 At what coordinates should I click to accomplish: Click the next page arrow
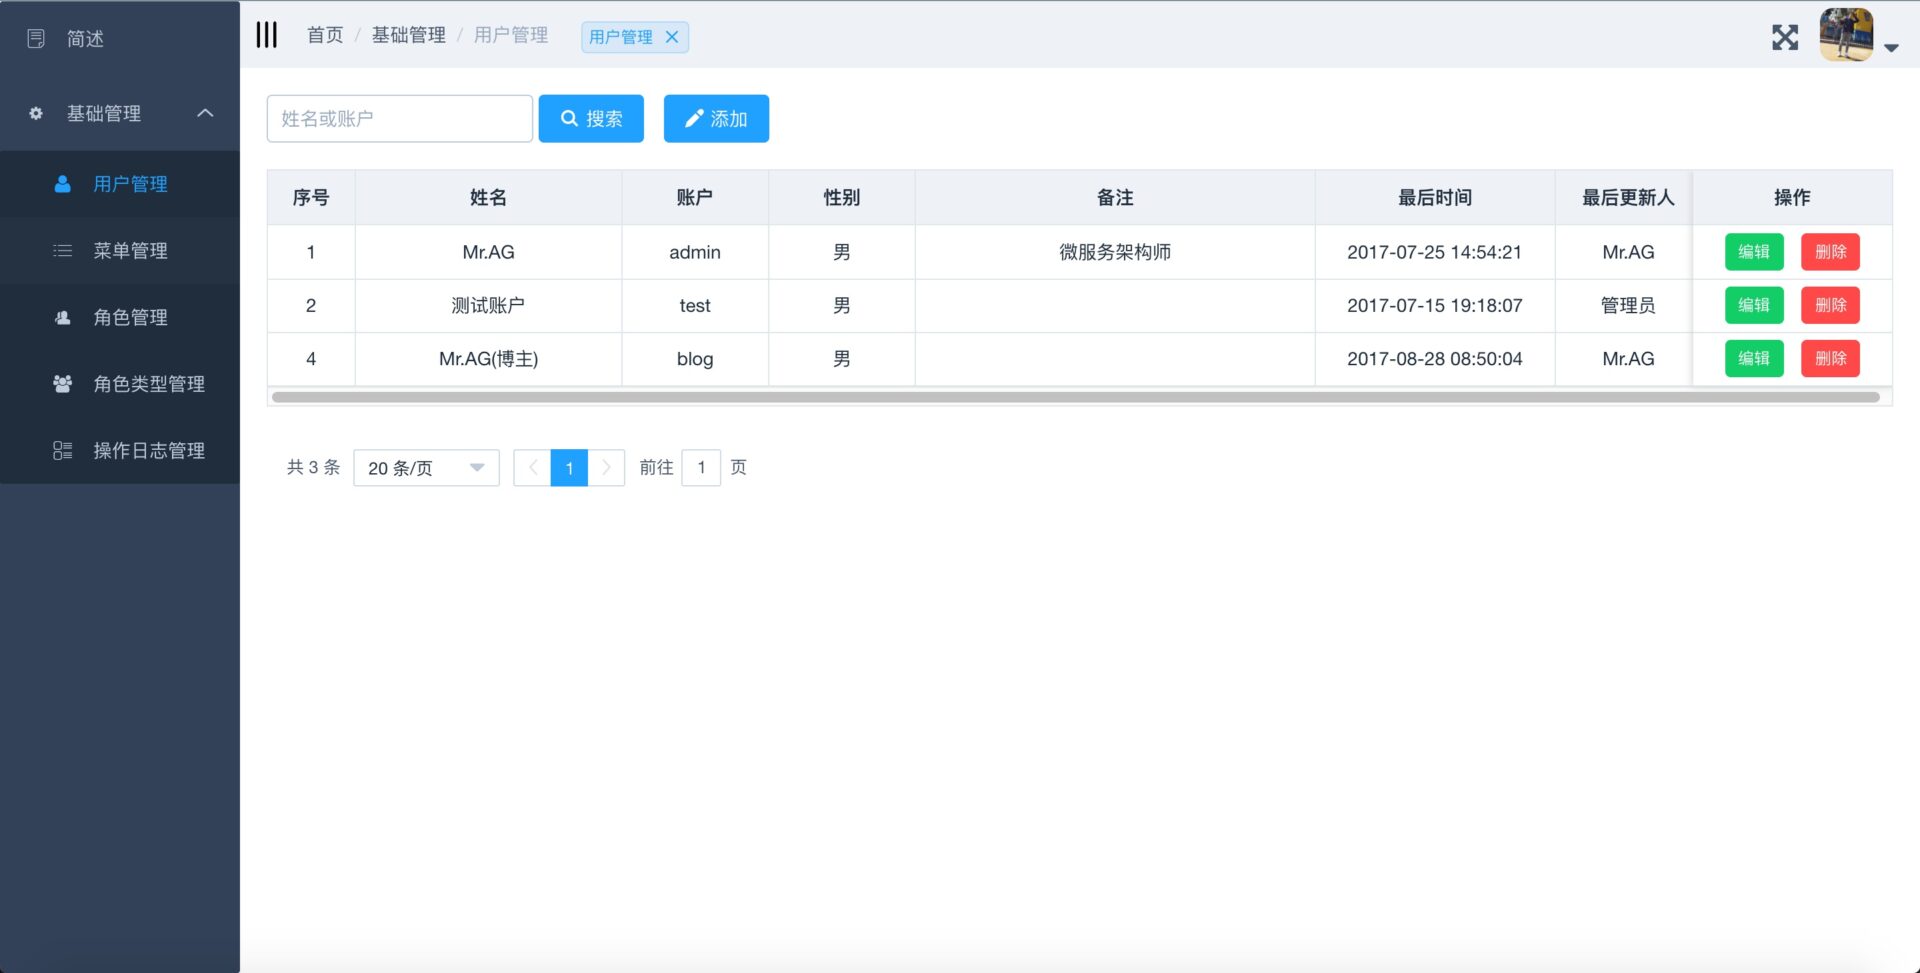coord(606,467)
